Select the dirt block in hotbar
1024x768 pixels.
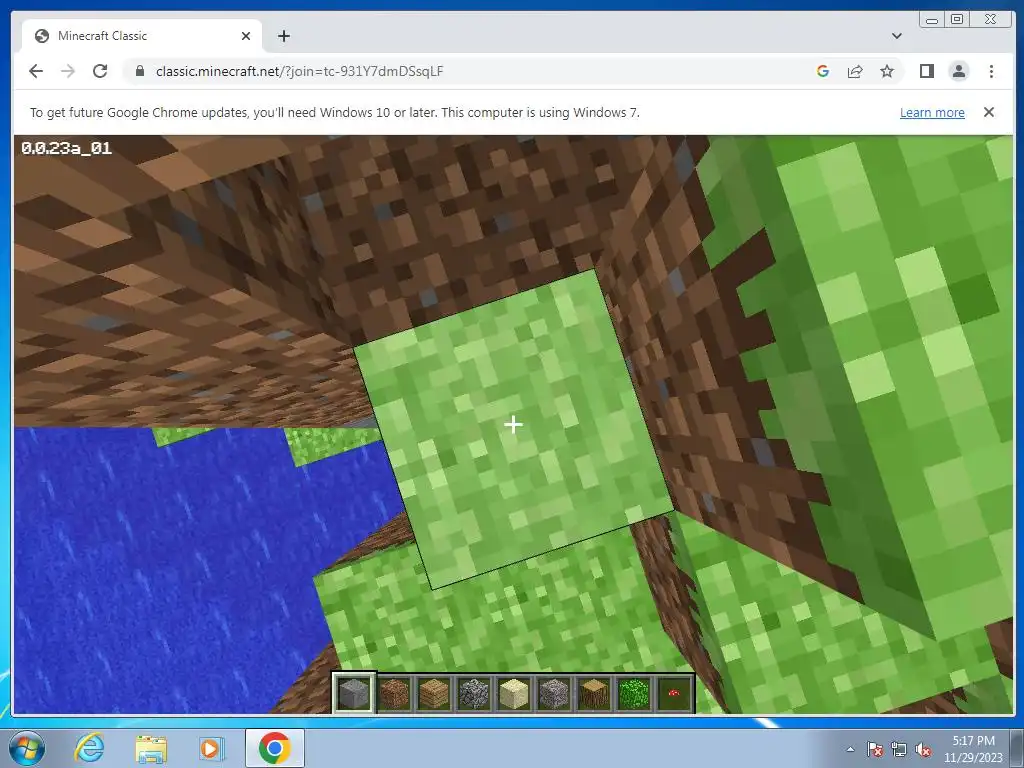(x=394, y=693)
